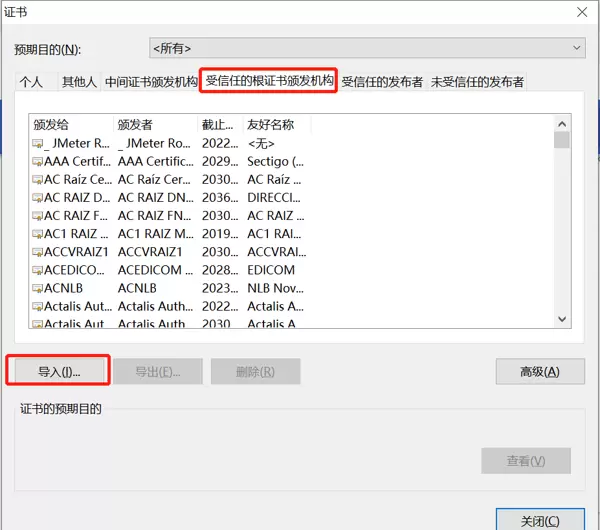Click the AC RAIZ FNMT certificate icon
The width and height of the screenshot is (600, 530).
pyautogui.click(x=37, y=216)
